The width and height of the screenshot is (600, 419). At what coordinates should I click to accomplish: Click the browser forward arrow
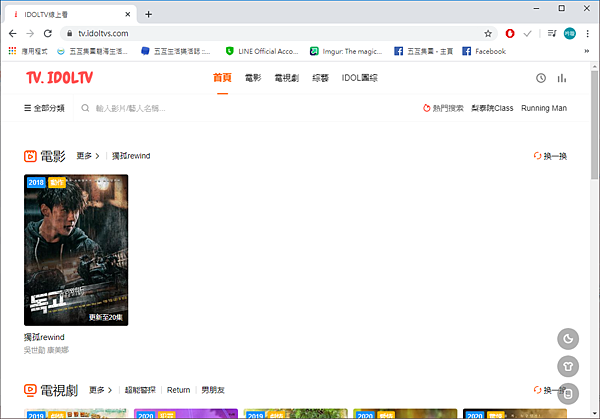point(30,34)
